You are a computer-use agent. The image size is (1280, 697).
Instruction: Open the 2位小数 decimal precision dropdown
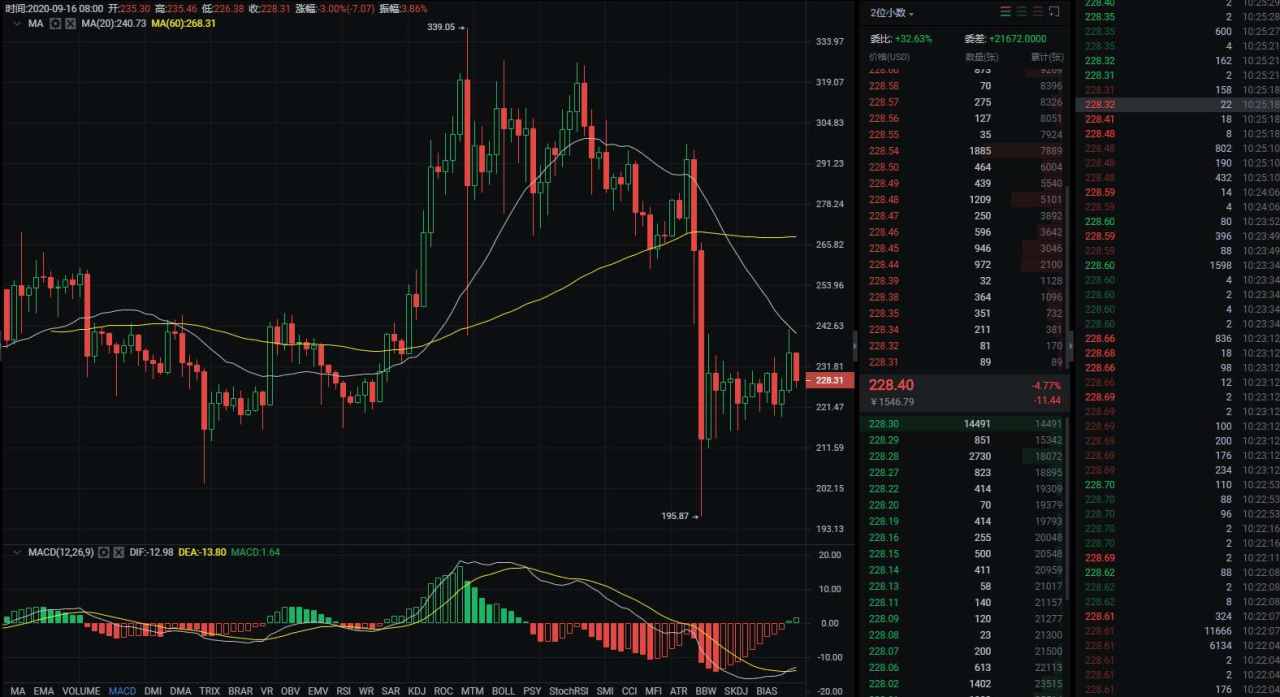[x=892, y=13]
